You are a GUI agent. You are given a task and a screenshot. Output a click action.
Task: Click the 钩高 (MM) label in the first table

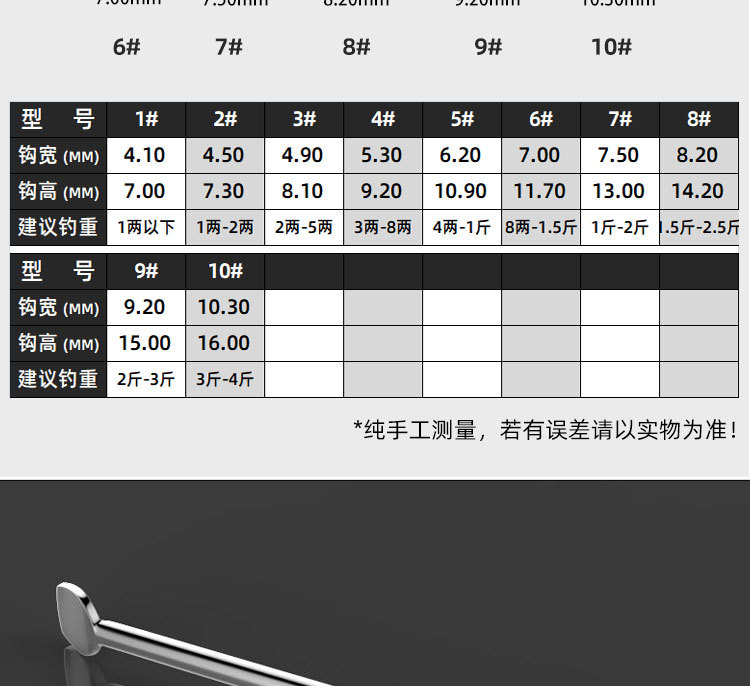click(58, 191)
